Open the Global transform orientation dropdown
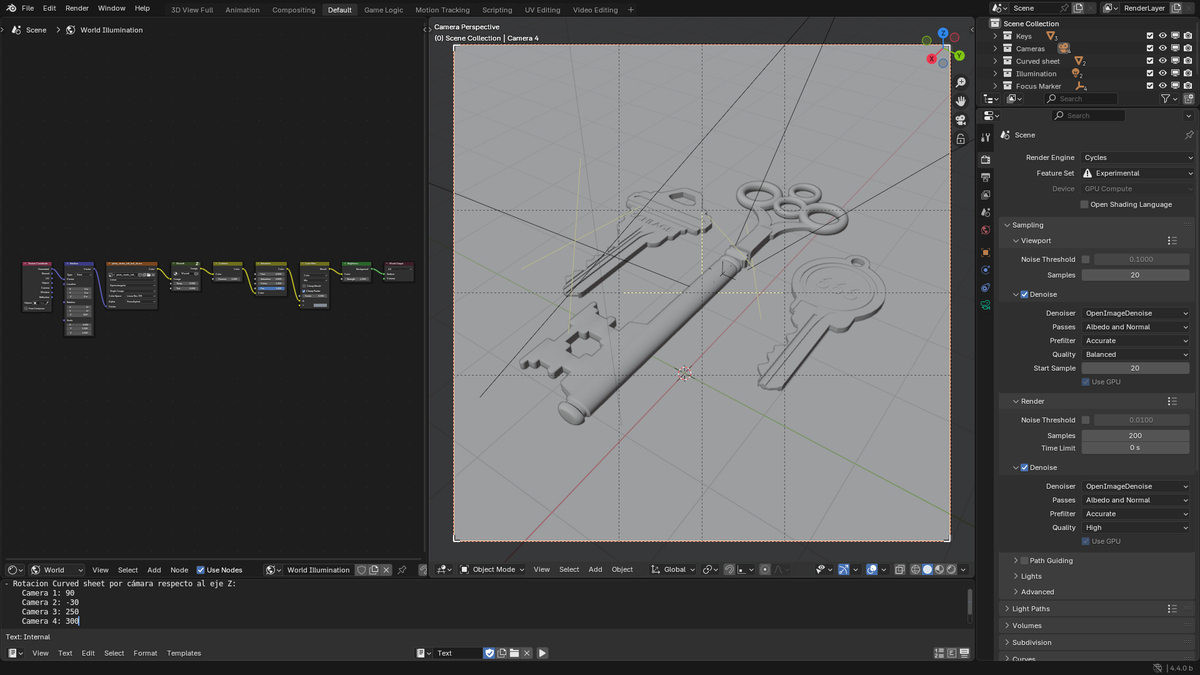 click(x=674, y=569)
